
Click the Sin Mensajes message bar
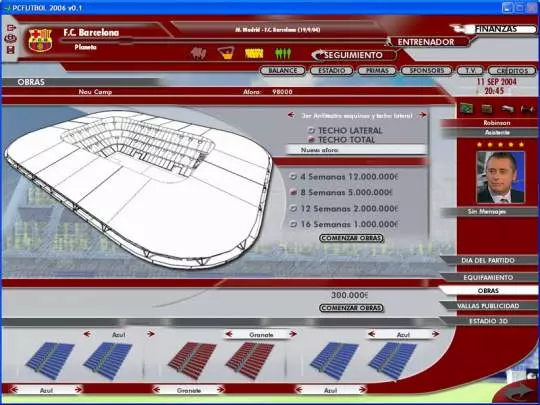pyautogui.click(x=487, y=212)
